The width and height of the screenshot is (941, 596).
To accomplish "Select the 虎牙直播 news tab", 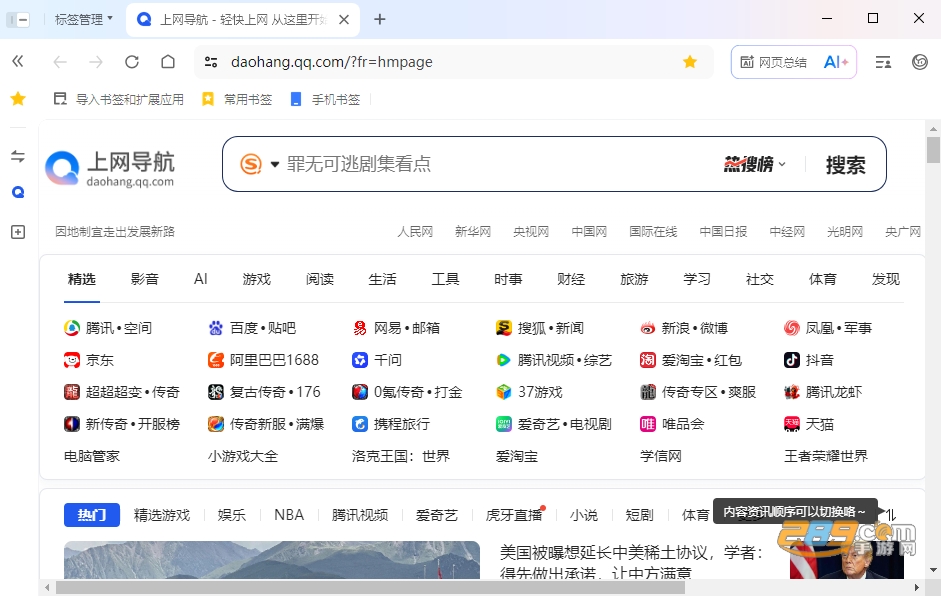I will pos(514,515).
